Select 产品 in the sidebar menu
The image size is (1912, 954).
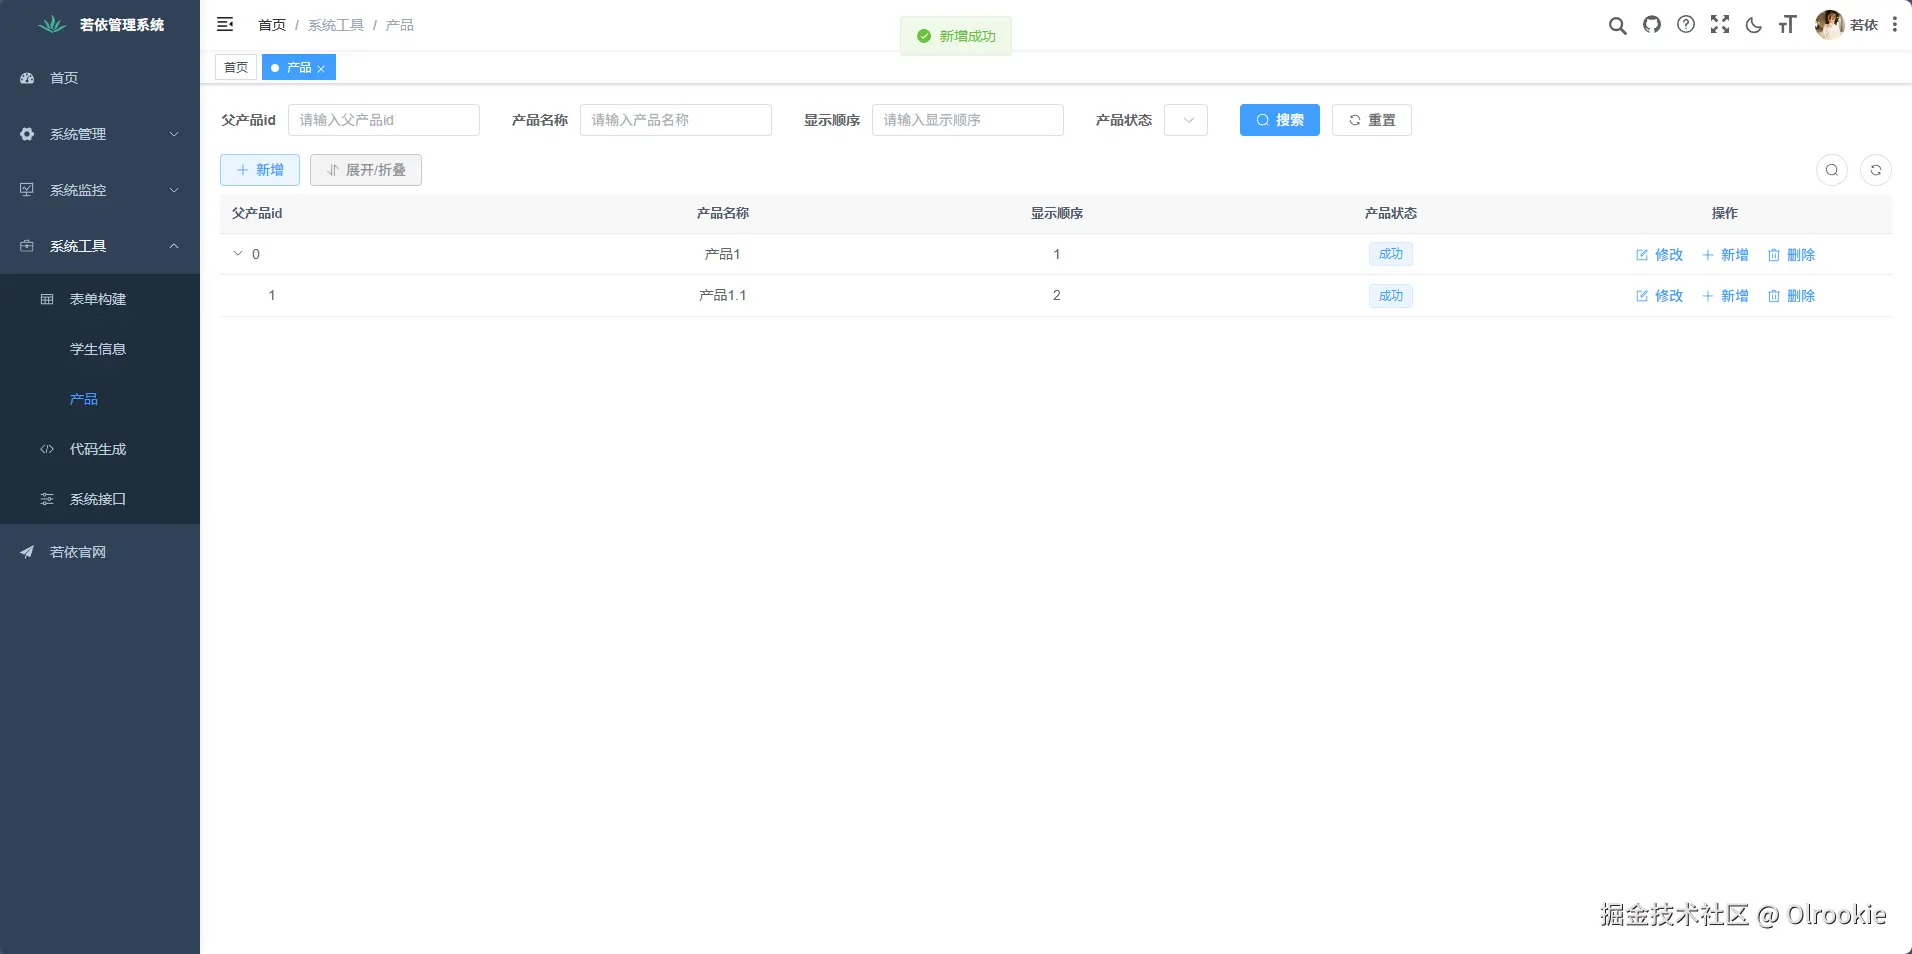point(100,399)
